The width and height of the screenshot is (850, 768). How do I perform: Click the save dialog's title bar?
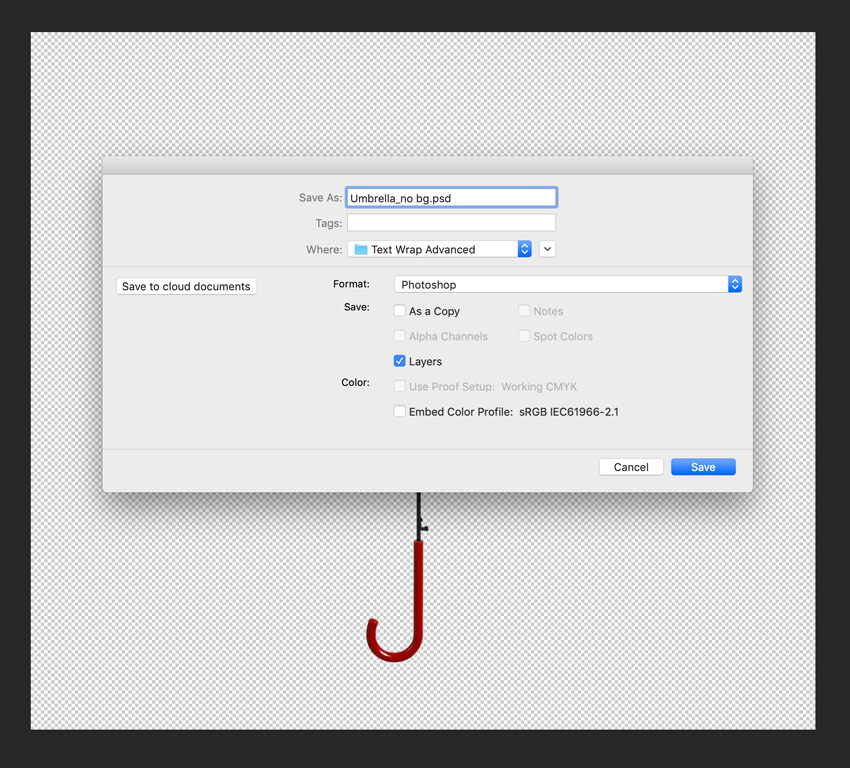coord(427,165)
